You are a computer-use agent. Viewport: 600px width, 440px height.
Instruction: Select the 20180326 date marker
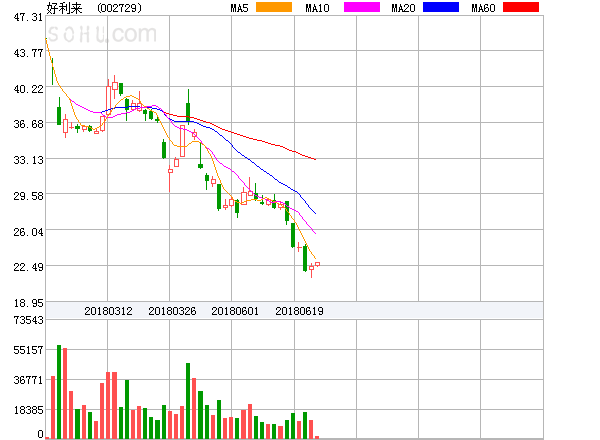click(171, 311)
